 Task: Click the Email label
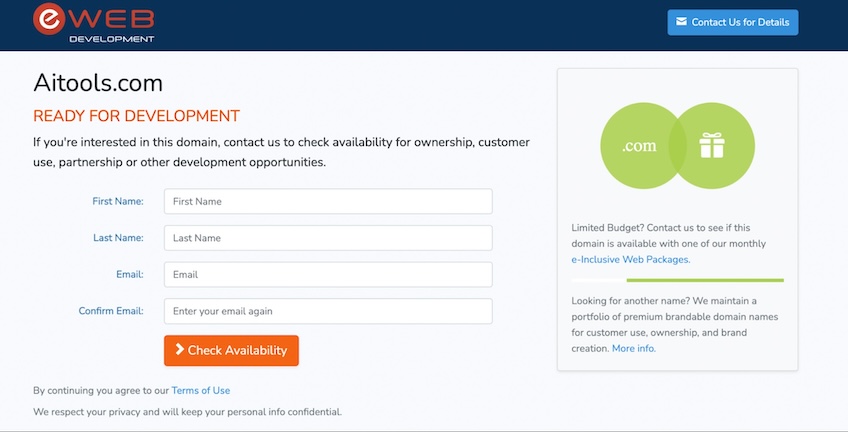[130, 274]
